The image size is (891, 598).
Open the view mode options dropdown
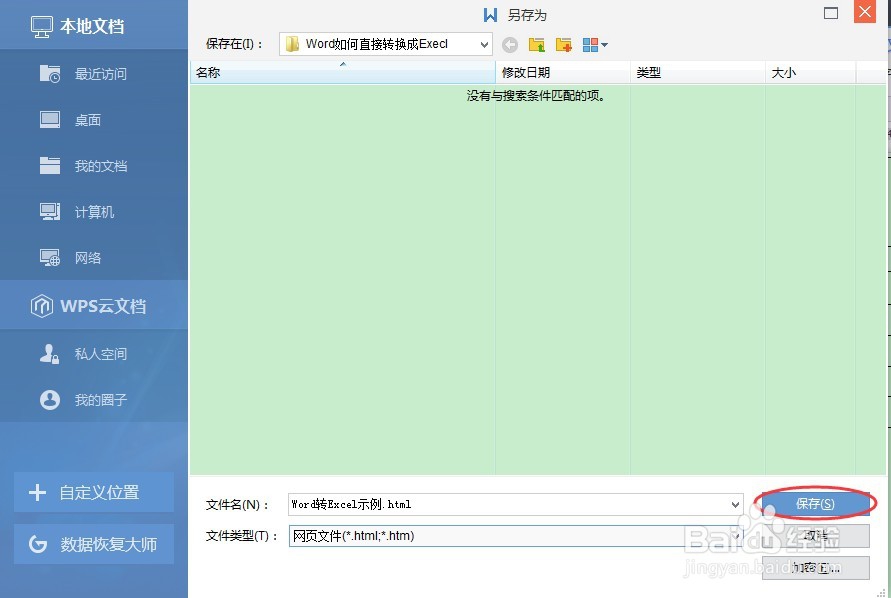pos(595,44)
